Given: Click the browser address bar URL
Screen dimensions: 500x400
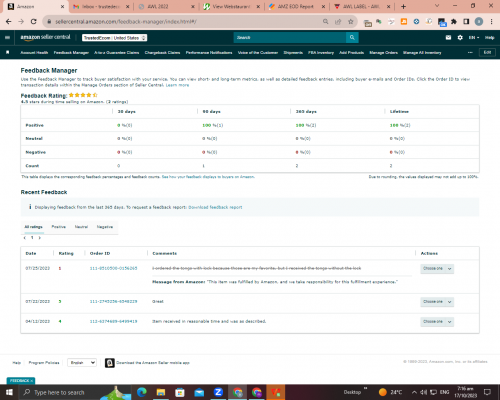Looking at the screenshot, I should point(126,22).
